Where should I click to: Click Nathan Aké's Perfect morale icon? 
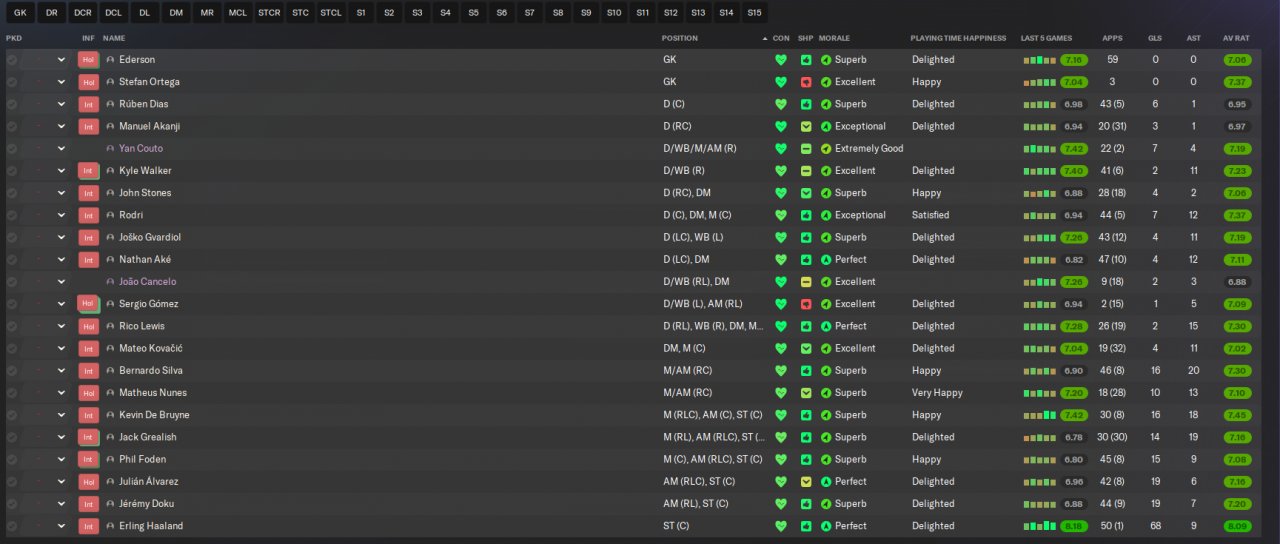tap(826, 260)
